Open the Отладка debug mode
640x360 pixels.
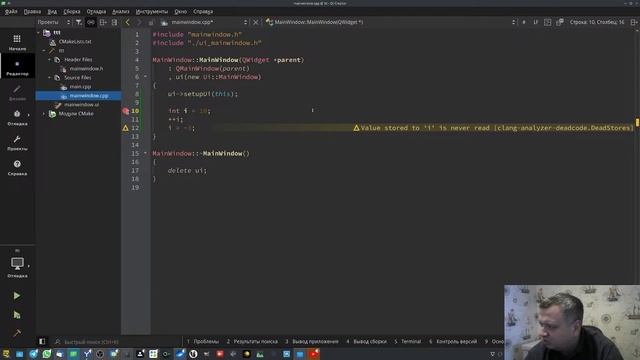click(17, 118)
